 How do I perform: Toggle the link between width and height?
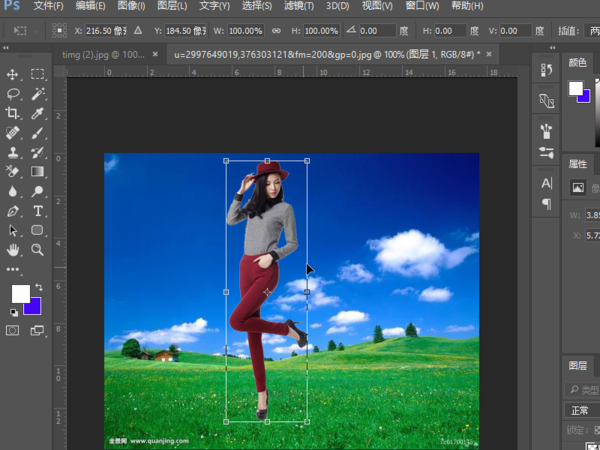point(276,31)
